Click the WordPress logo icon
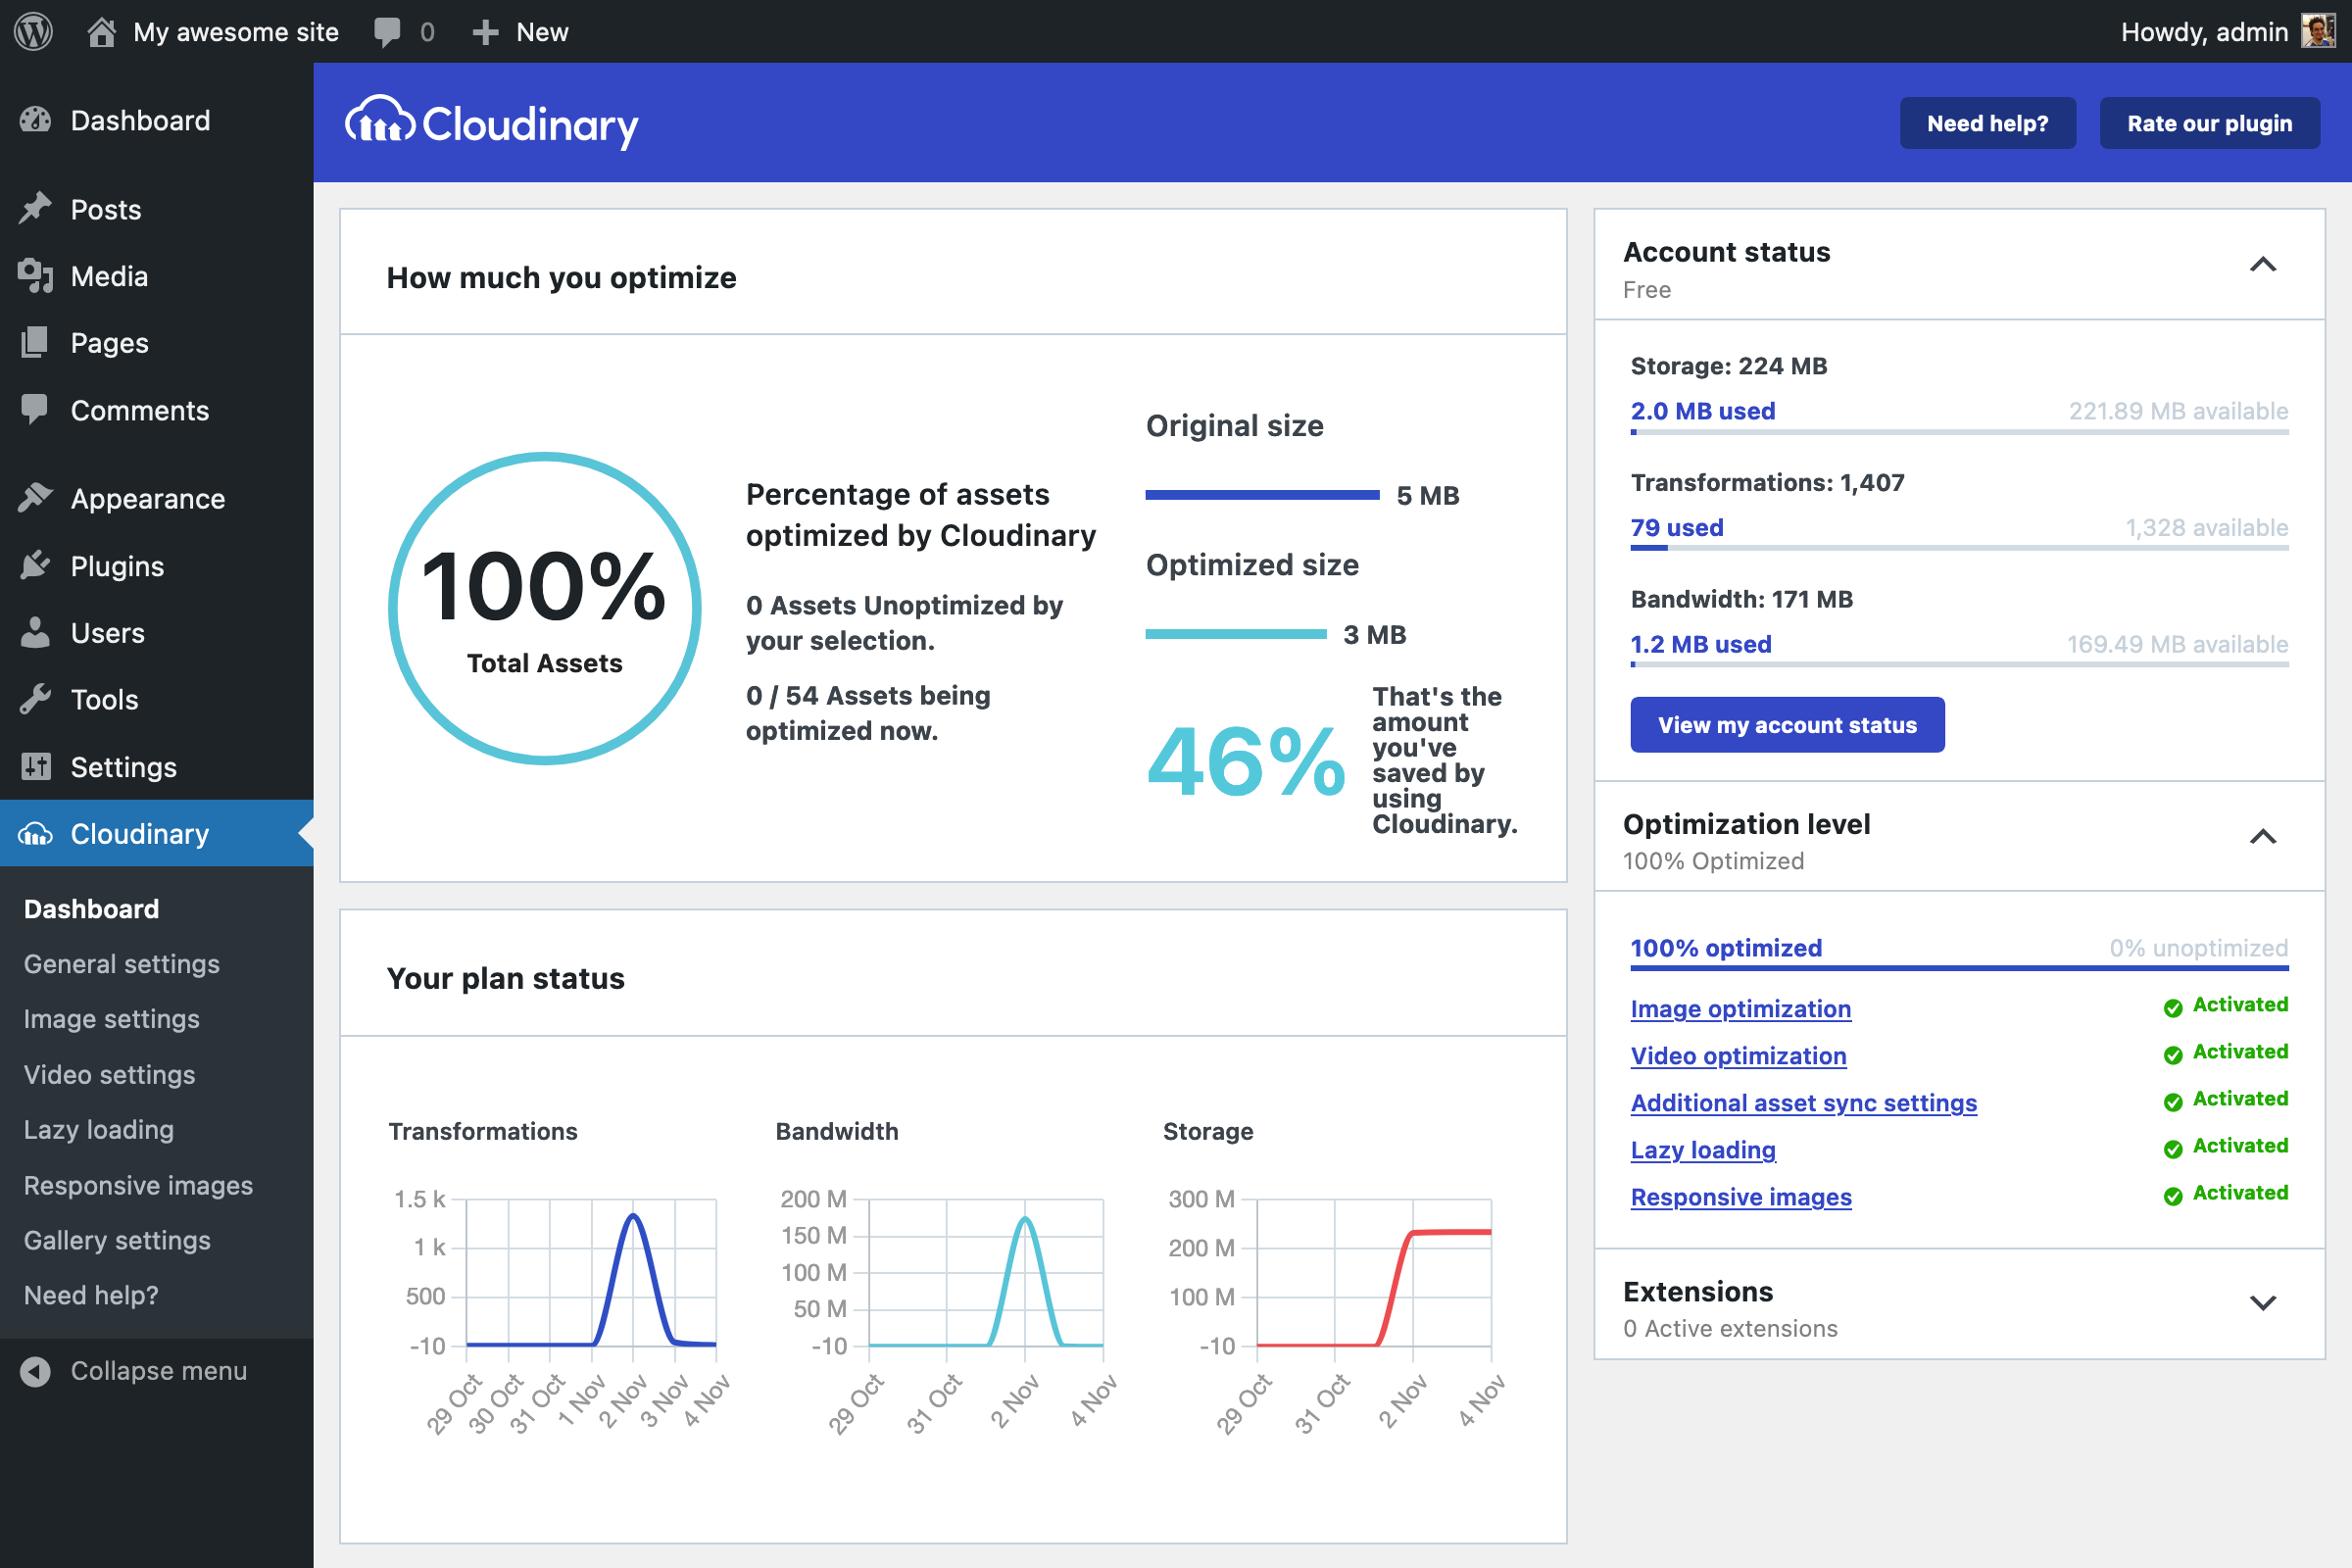The image size is (2352, 1568). point(33,31)
